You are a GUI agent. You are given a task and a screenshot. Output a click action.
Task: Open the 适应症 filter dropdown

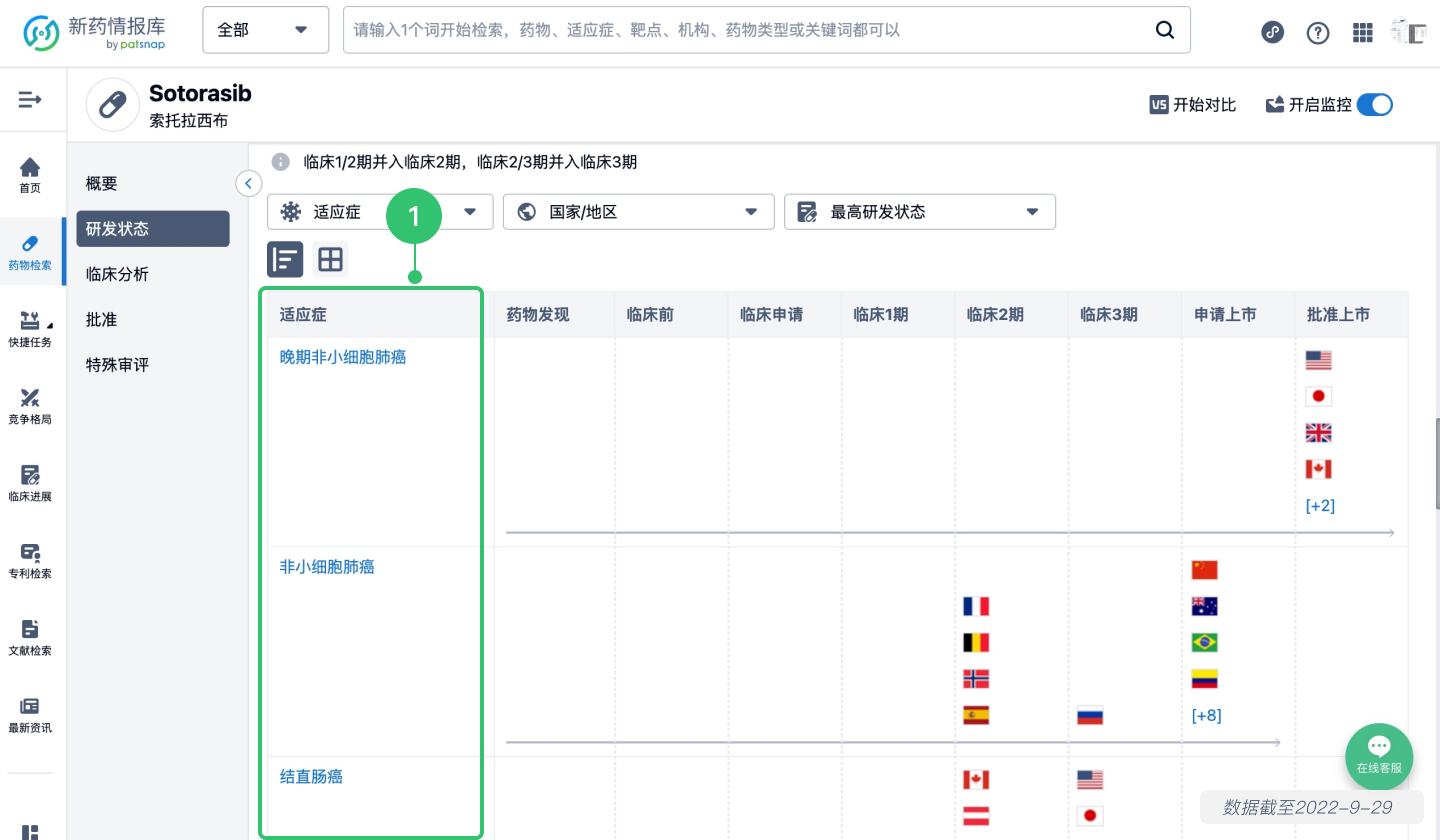click(380, 212)
